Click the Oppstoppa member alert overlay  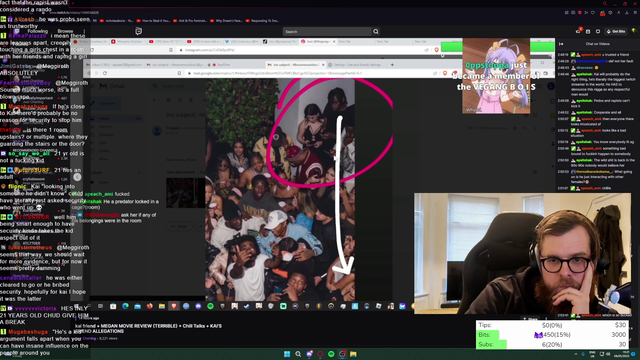(496, 76)
